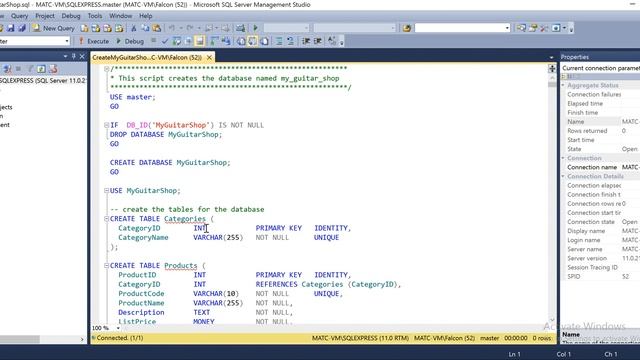Close the Object Explorer panel
The height and width of the screenshot is (360, 640).
(x=82, y=56)
